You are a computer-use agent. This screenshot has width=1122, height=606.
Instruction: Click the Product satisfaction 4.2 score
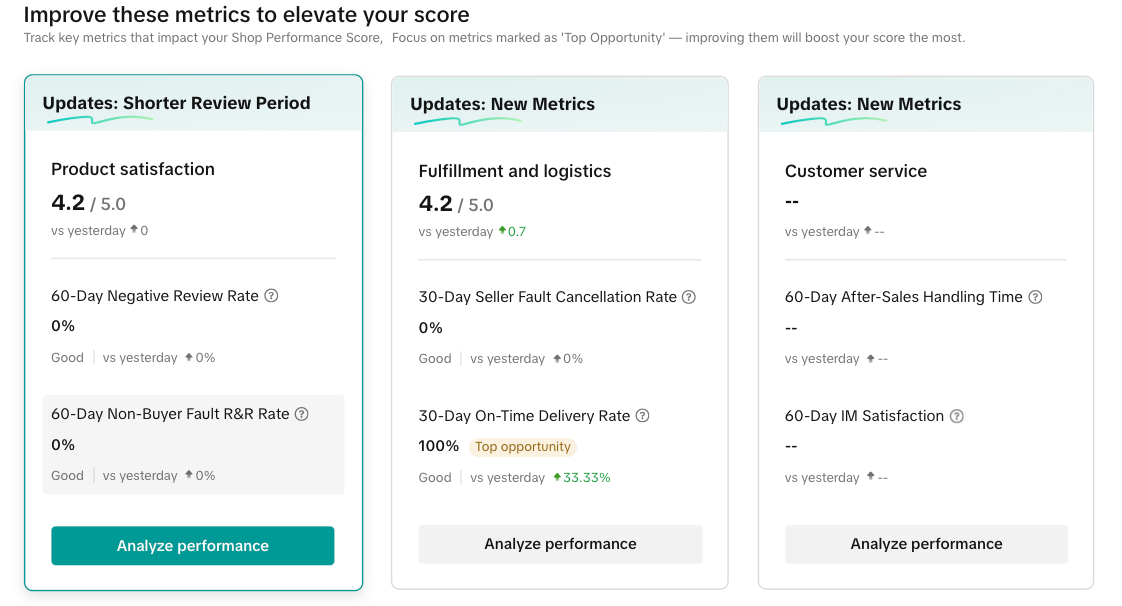pos(68,203)
